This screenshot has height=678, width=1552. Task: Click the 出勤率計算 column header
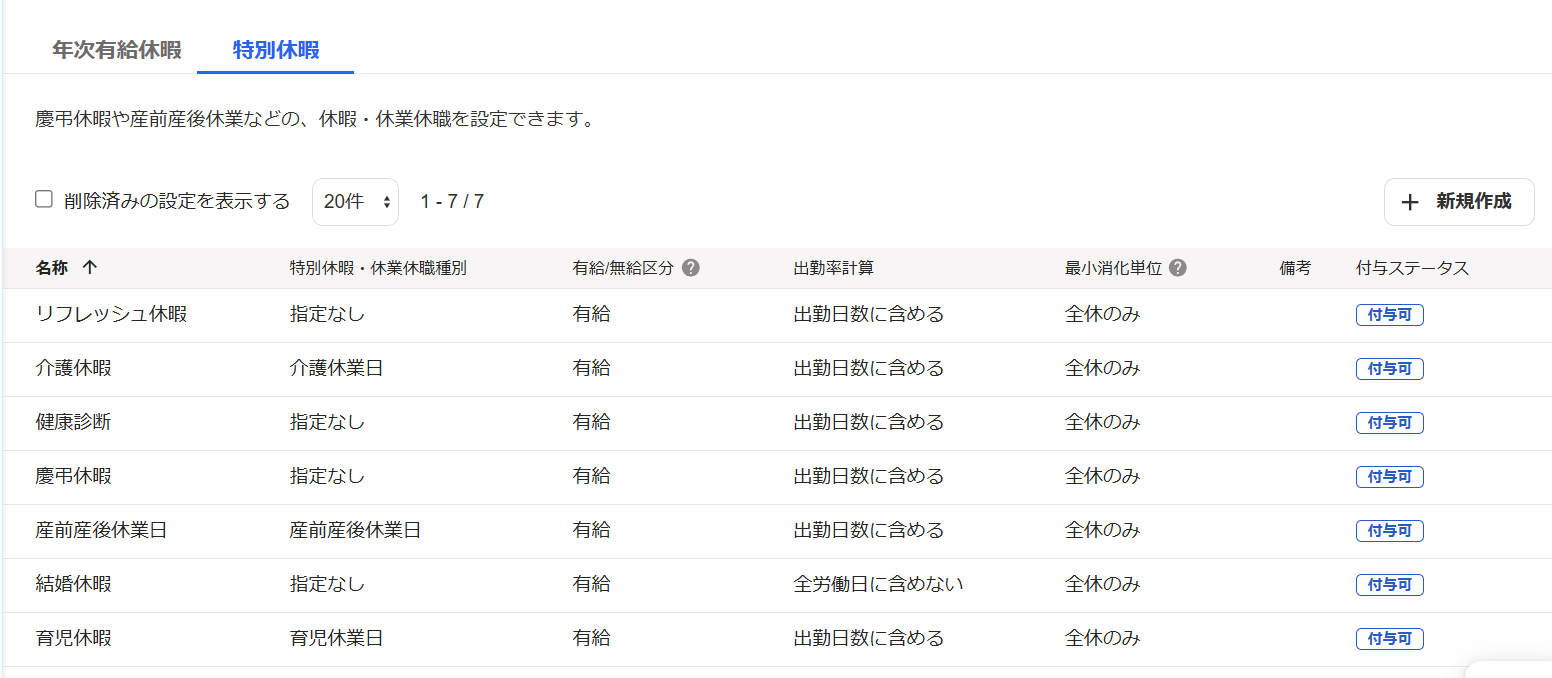tap(834, 268)
